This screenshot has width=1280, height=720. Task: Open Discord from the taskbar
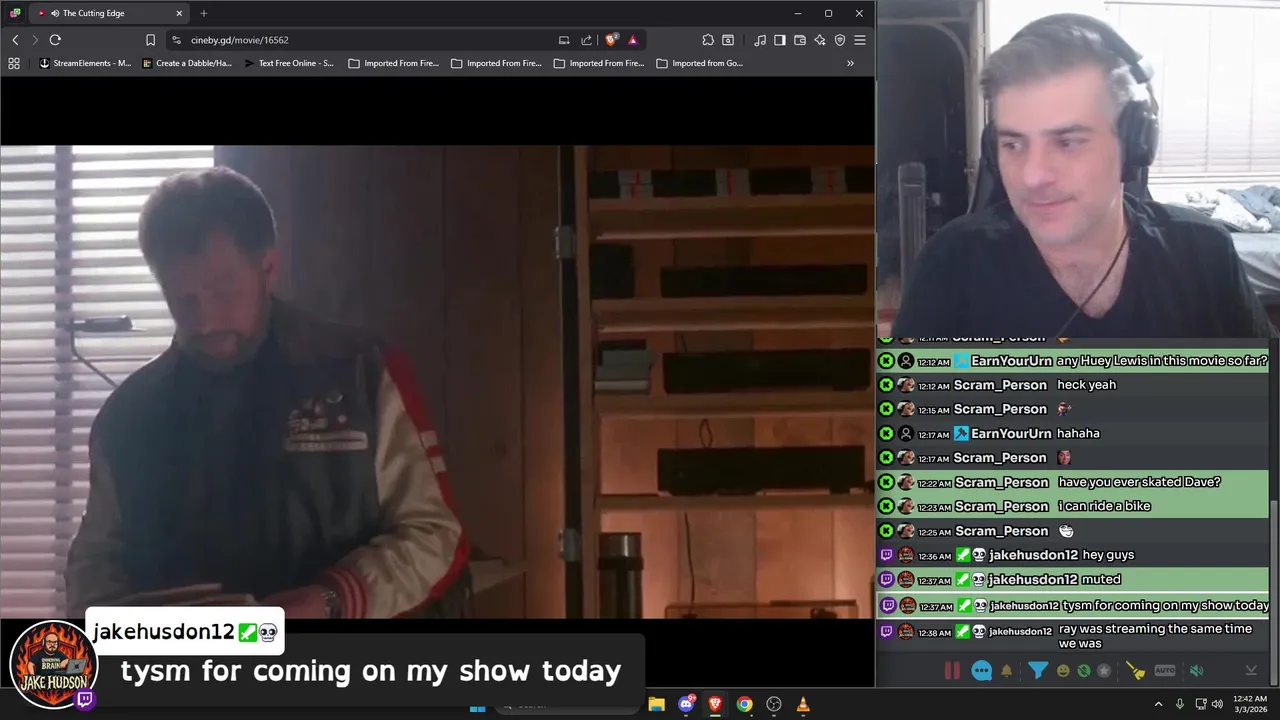click(686, 704)
